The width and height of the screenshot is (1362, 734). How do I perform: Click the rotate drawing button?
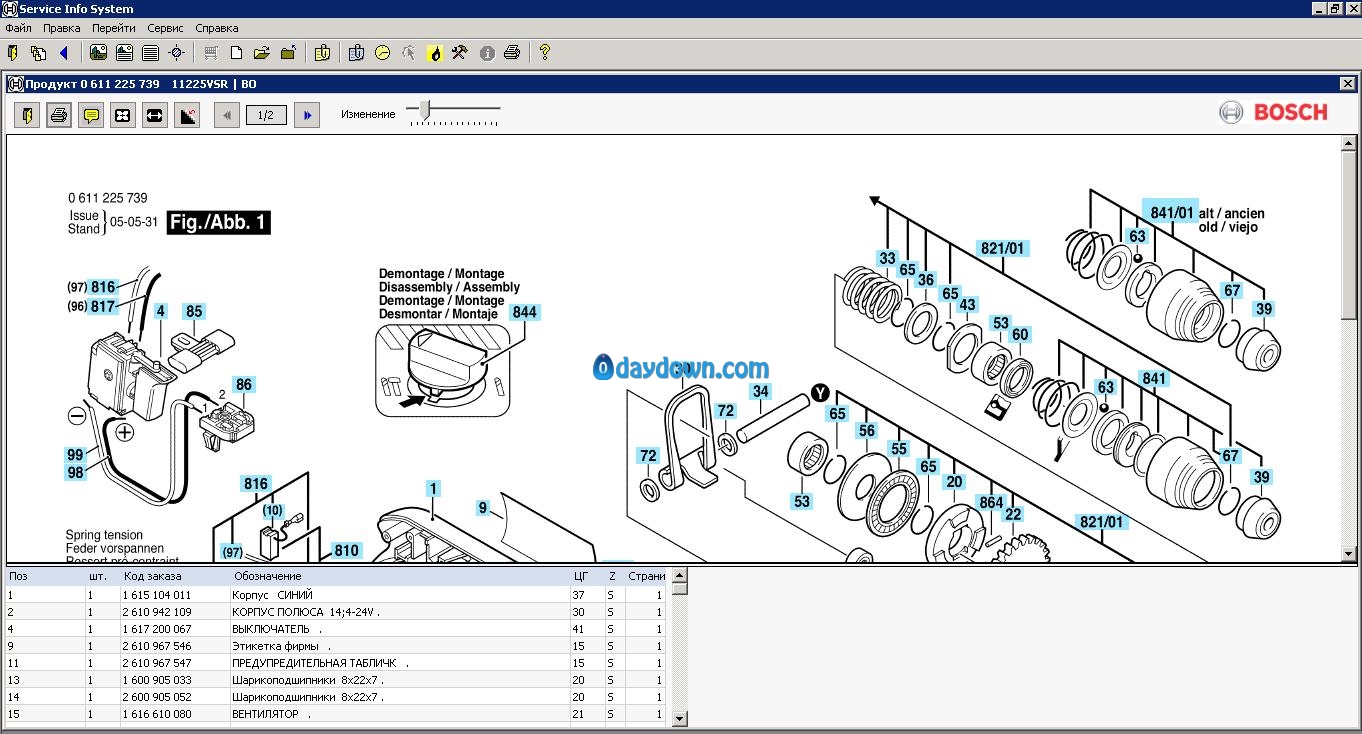[187, 116]
